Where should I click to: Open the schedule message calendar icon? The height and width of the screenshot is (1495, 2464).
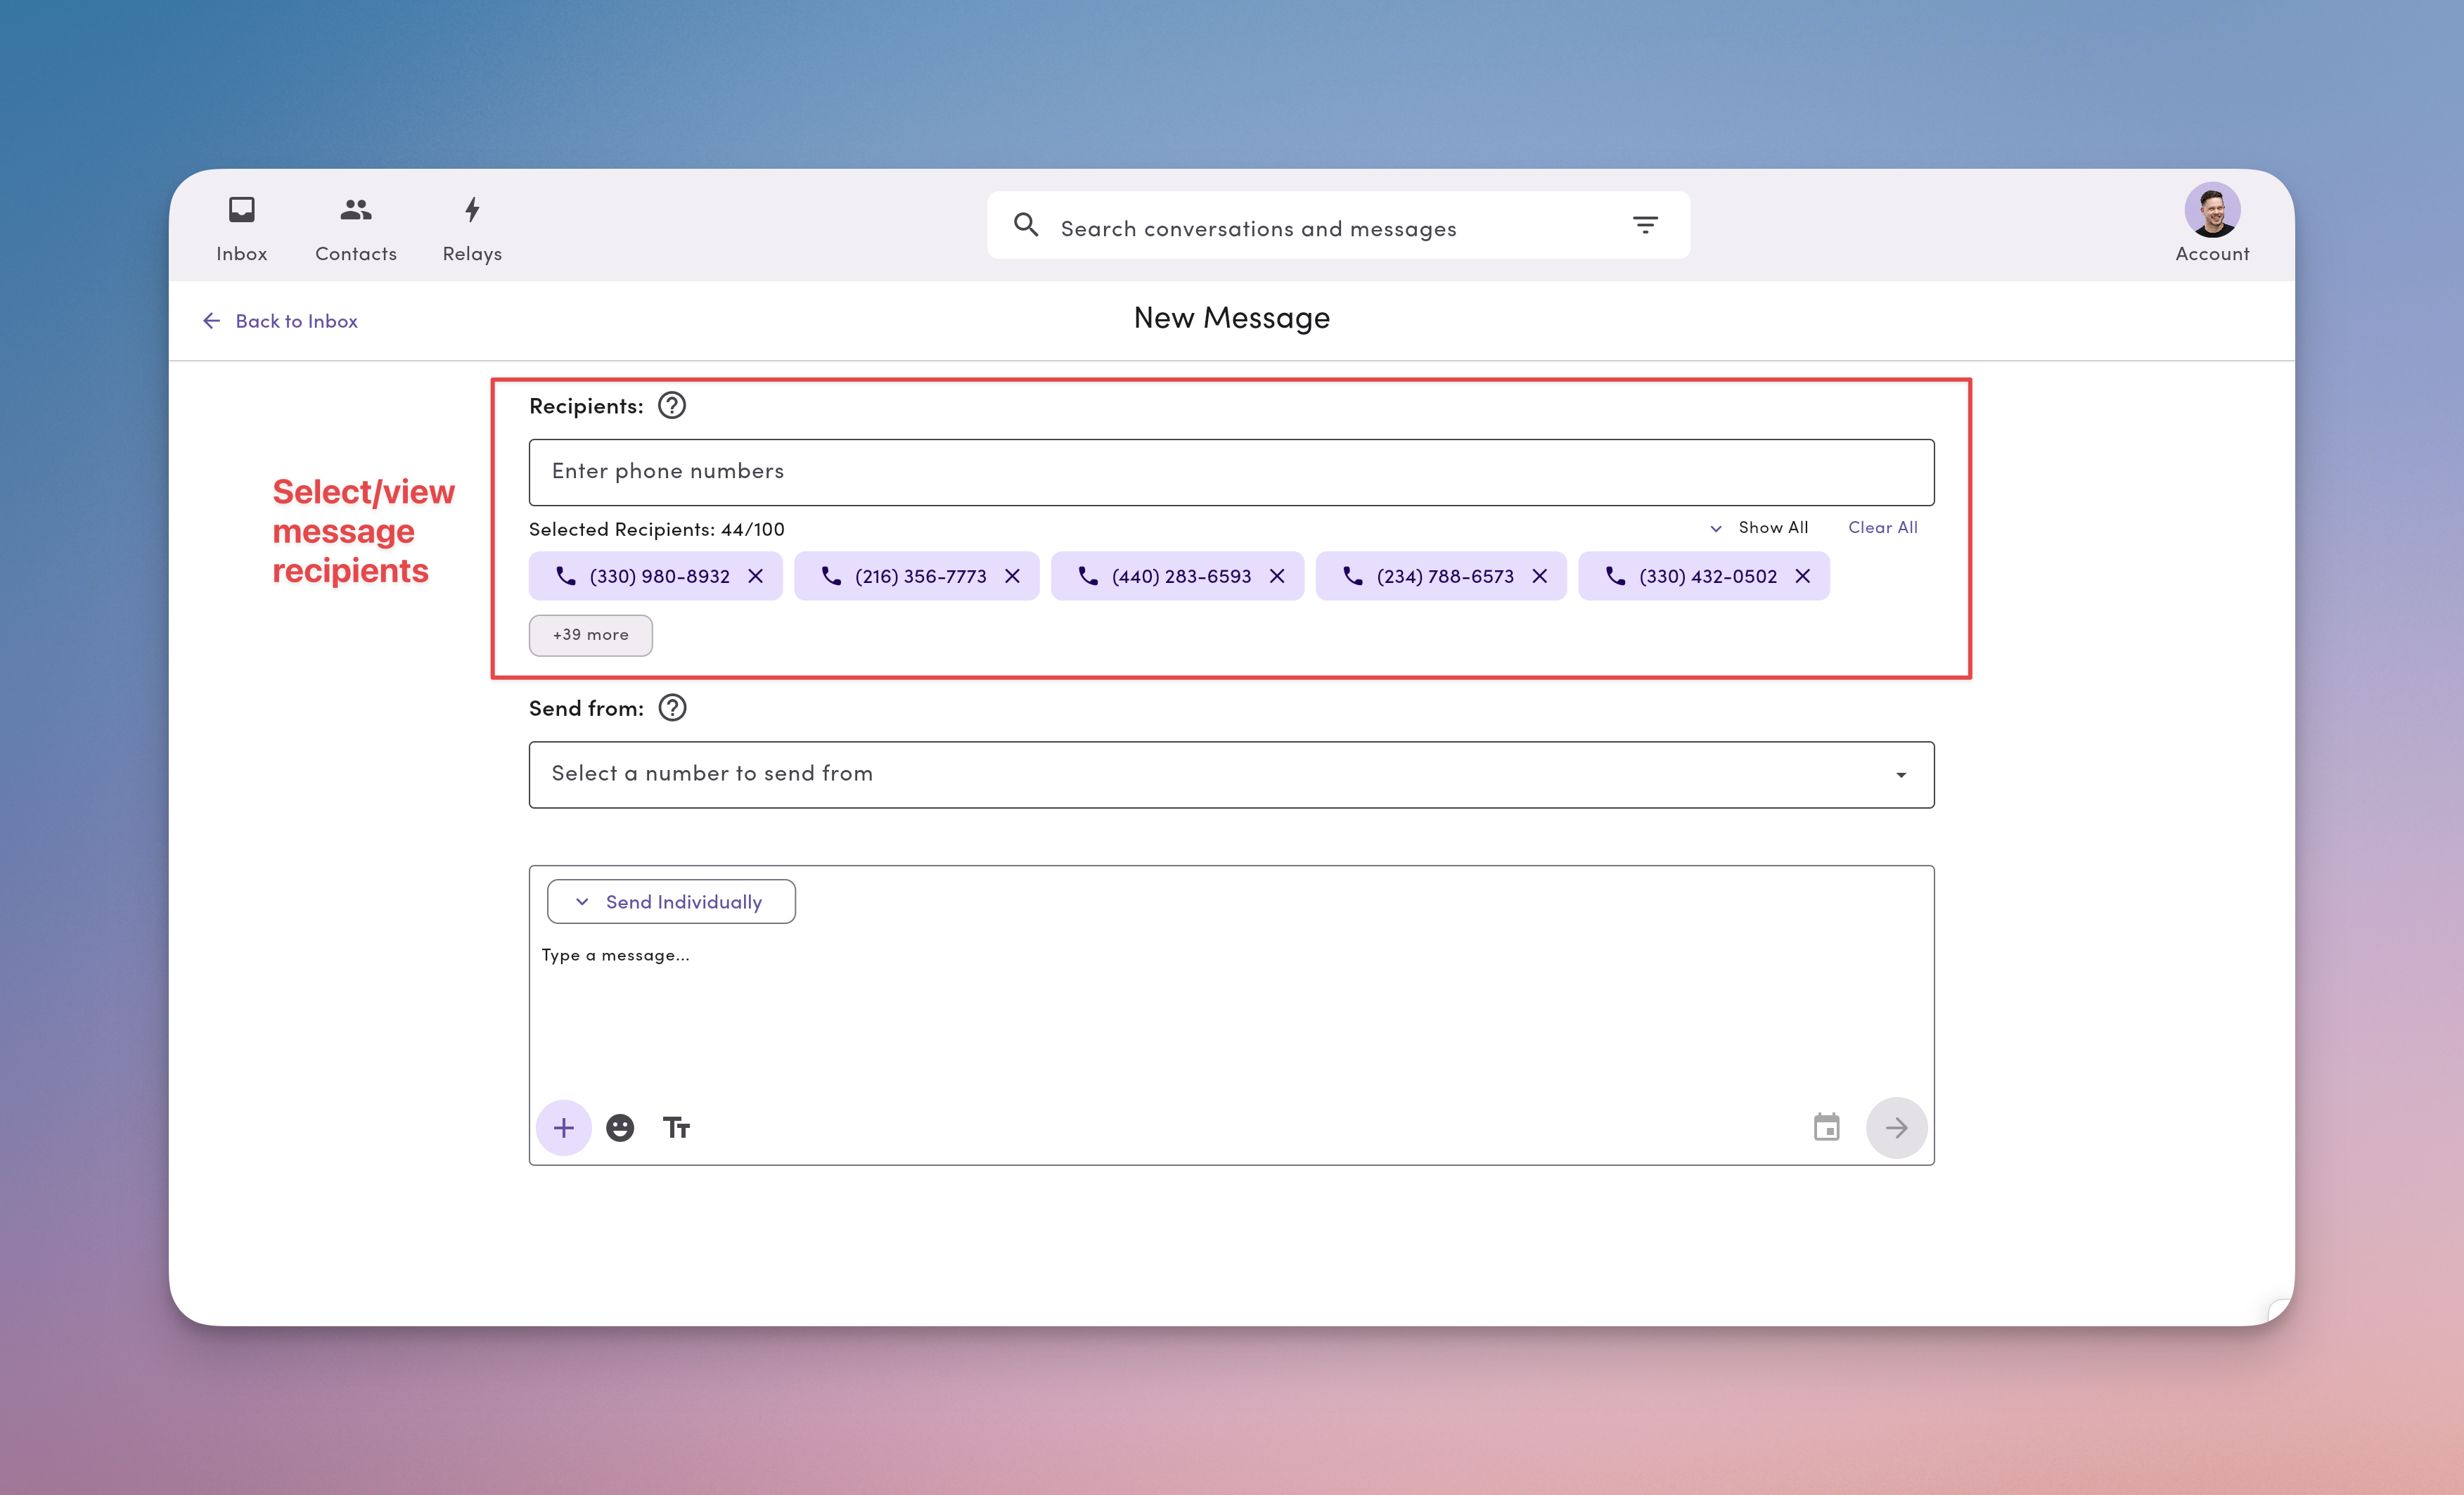click(x=1827, y=1127)
